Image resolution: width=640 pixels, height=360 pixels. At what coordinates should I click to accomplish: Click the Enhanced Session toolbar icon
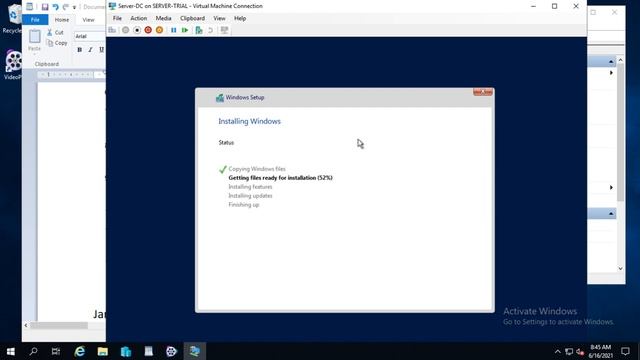[x=224, y=30]
